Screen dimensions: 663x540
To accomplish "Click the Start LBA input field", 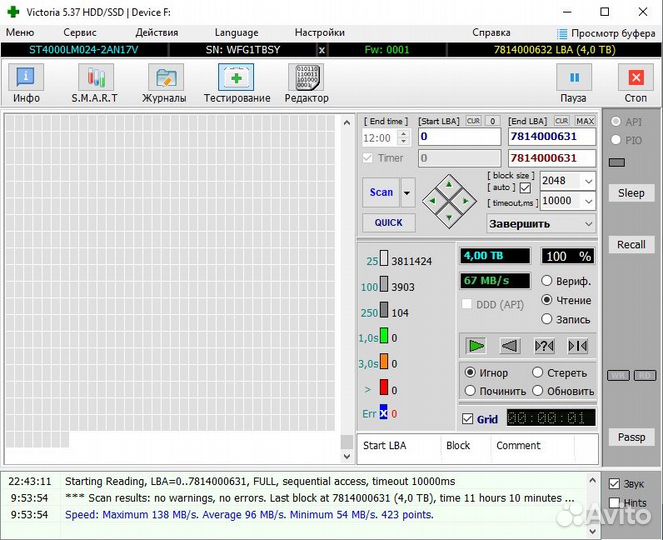I will pos(458,137).
